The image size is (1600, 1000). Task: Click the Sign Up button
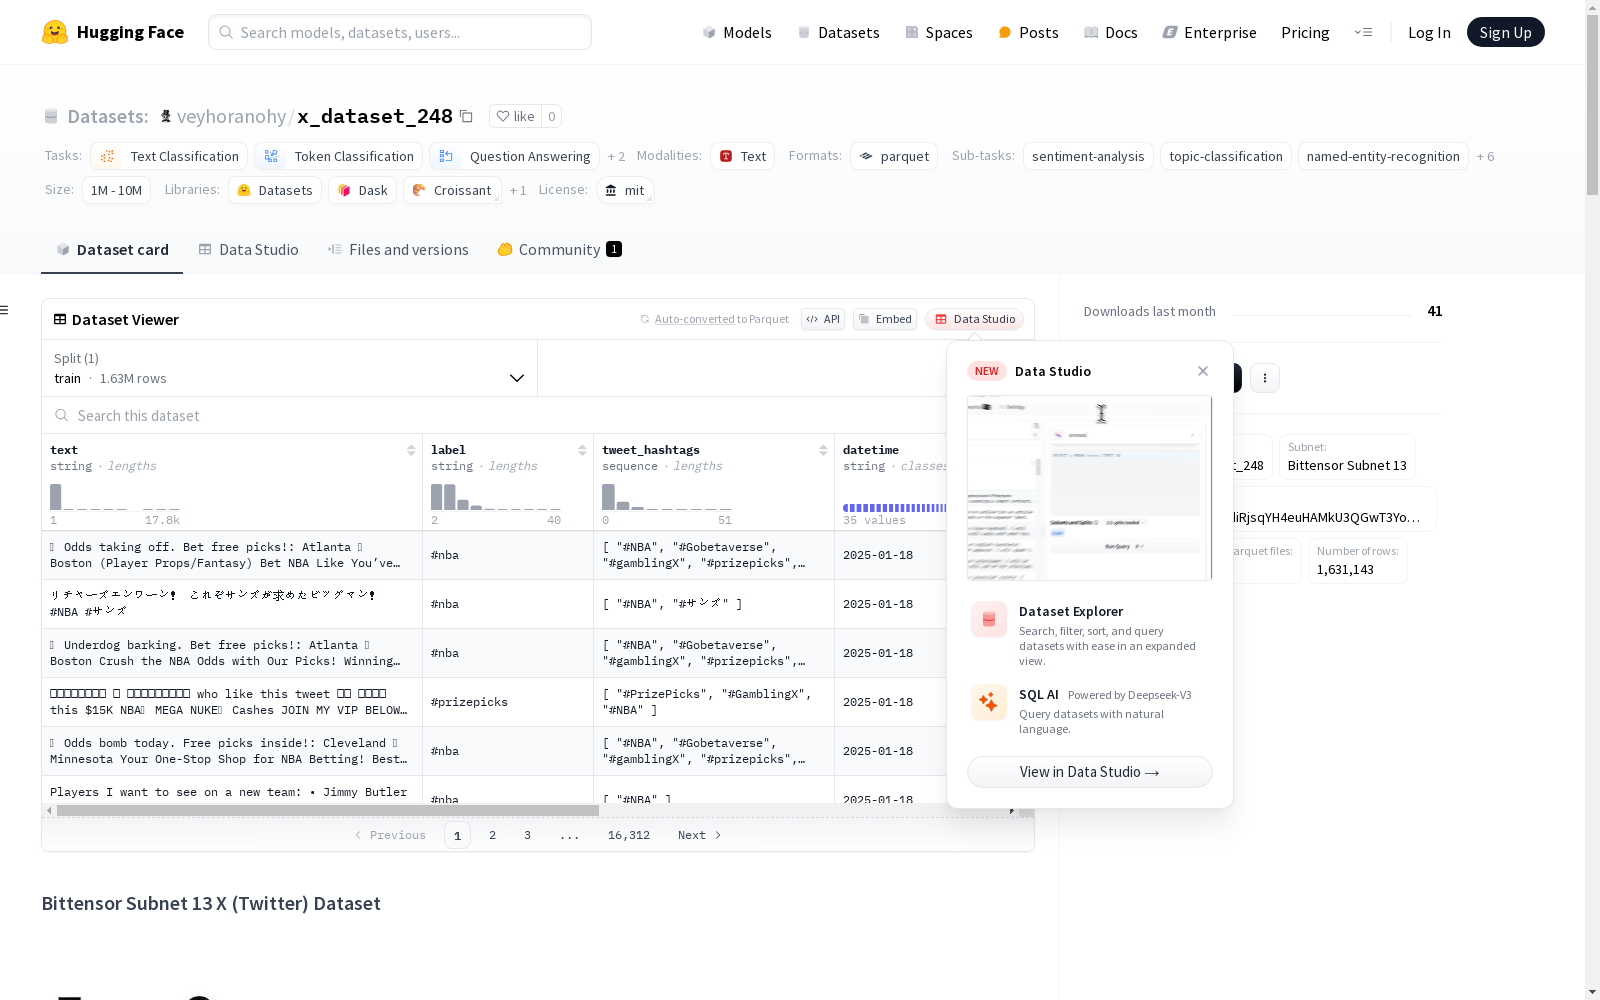(1506, 32)
